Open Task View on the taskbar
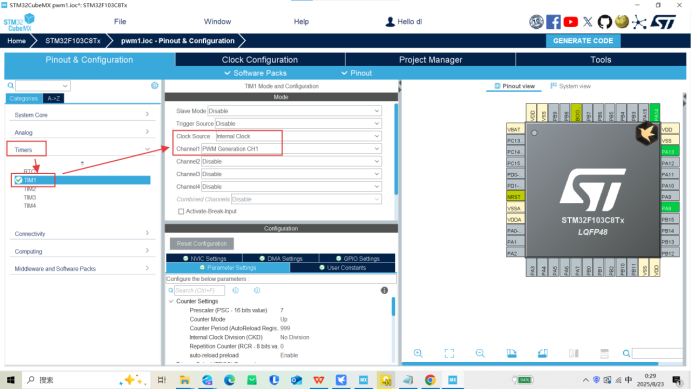Image resolution: width=692 pixels, height=389 pixels. click(162, 380)
